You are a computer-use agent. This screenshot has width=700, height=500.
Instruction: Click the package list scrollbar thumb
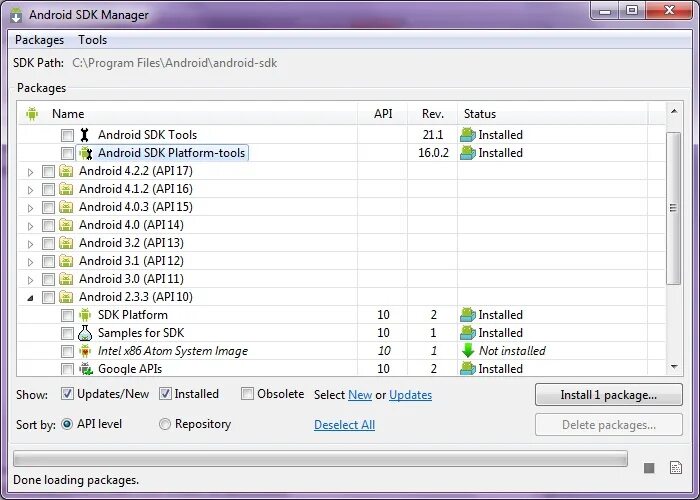673,208
